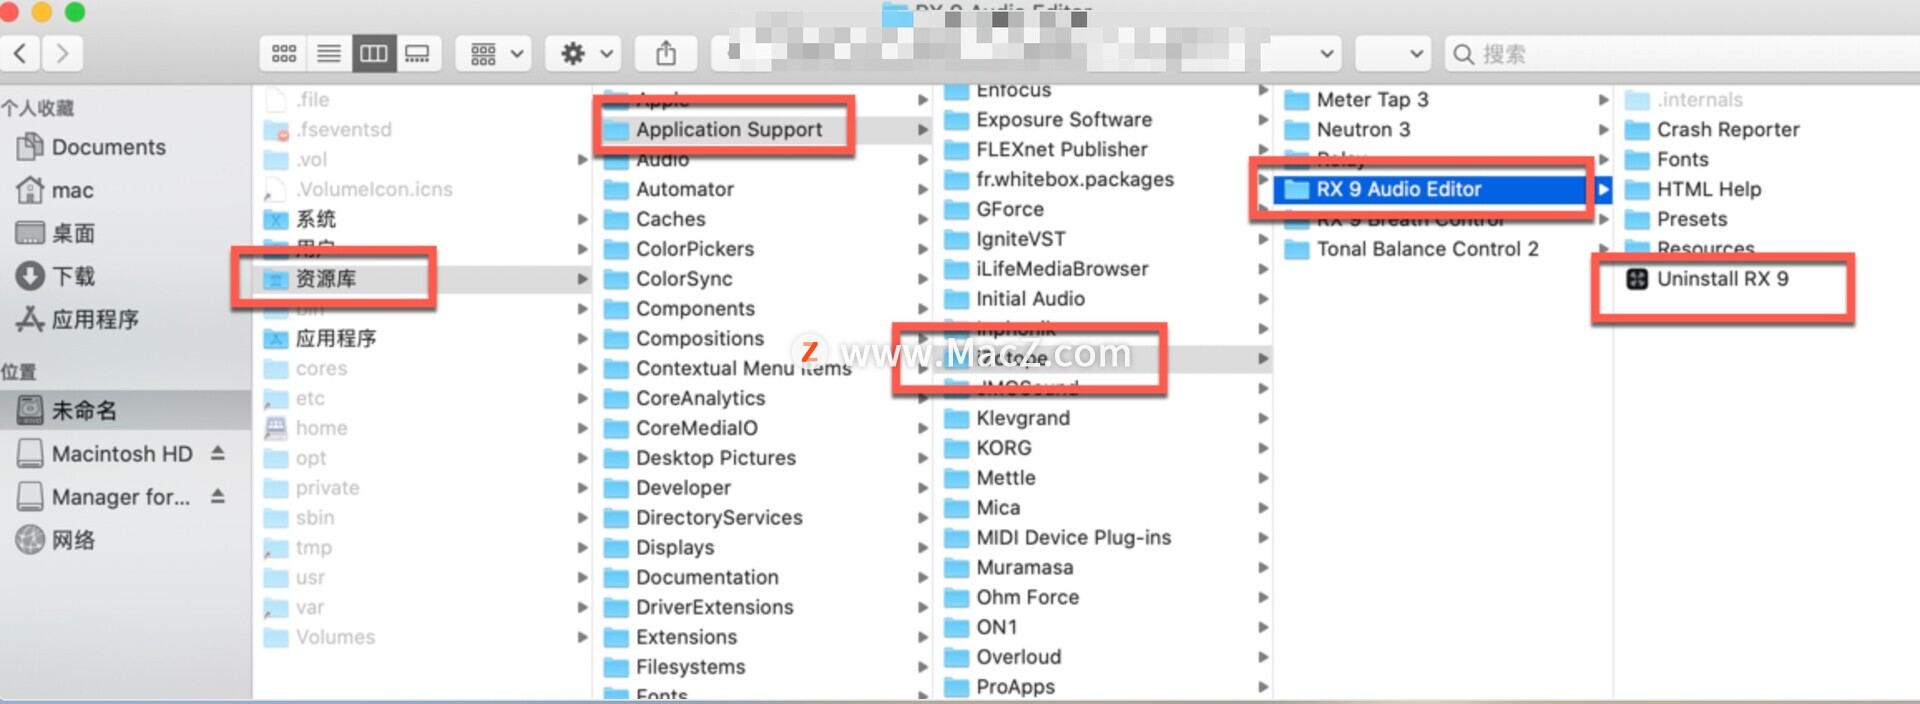Eject the Manager for... volume
The width and height of the screenshot is (1920, 704).
pyautogui.click(x=218, y=496)
